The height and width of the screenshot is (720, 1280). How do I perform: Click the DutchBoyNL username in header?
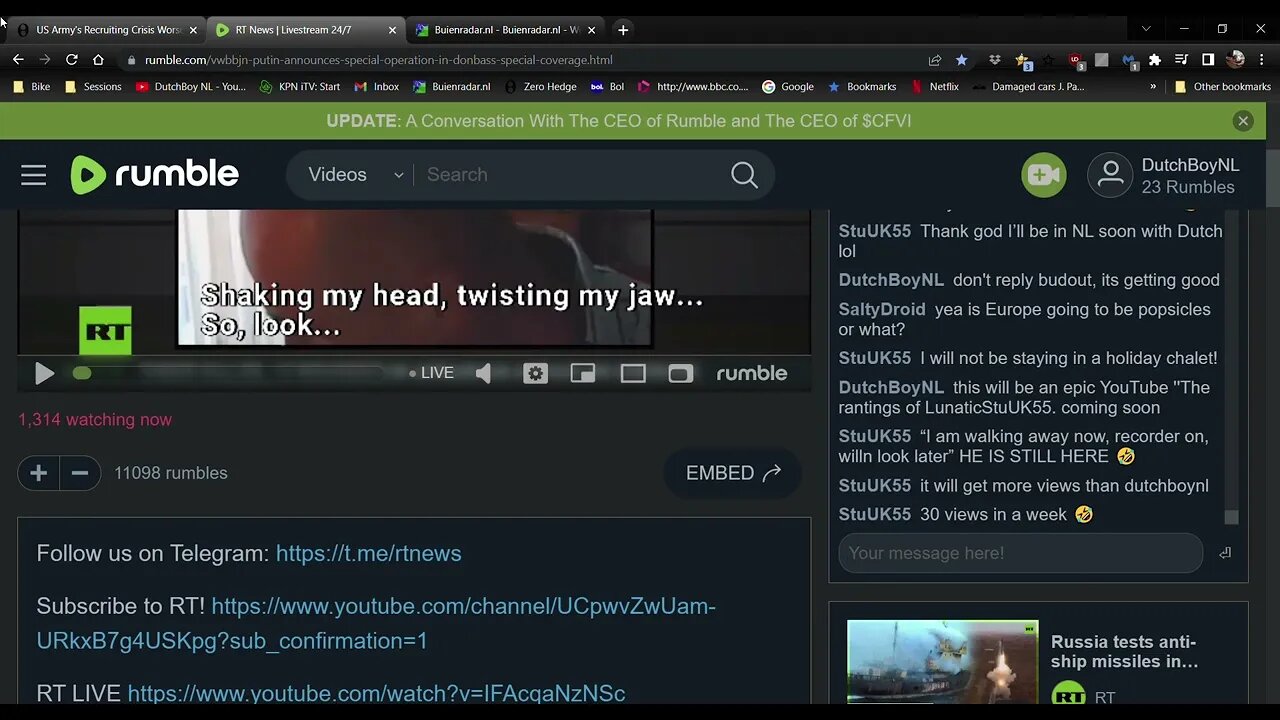point(1190,165)
